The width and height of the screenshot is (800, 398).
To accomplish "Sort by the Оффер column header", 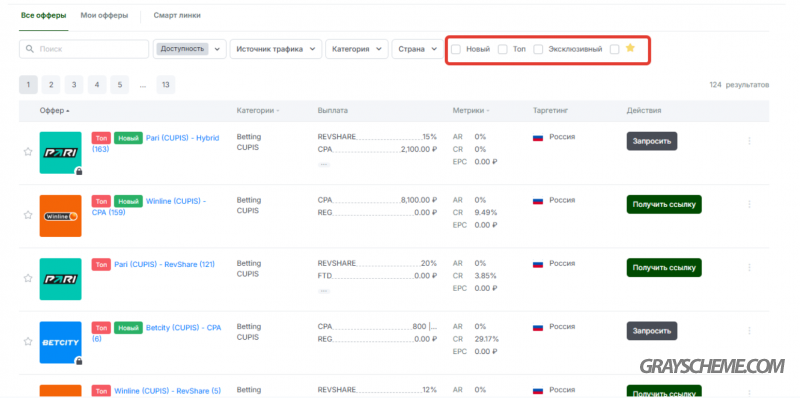I will 54,111.
